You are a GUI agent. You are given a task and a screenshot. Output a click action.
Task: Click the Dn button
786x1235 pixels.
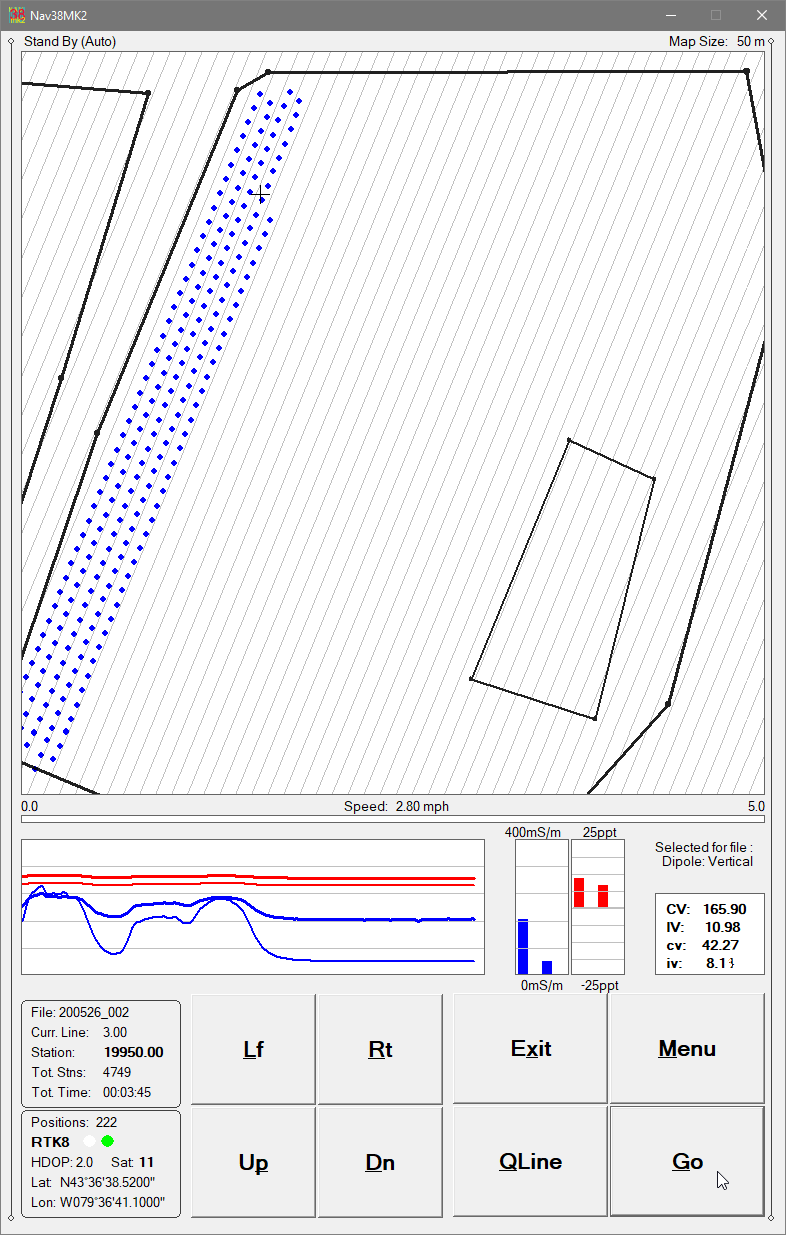click(380, 1162)
